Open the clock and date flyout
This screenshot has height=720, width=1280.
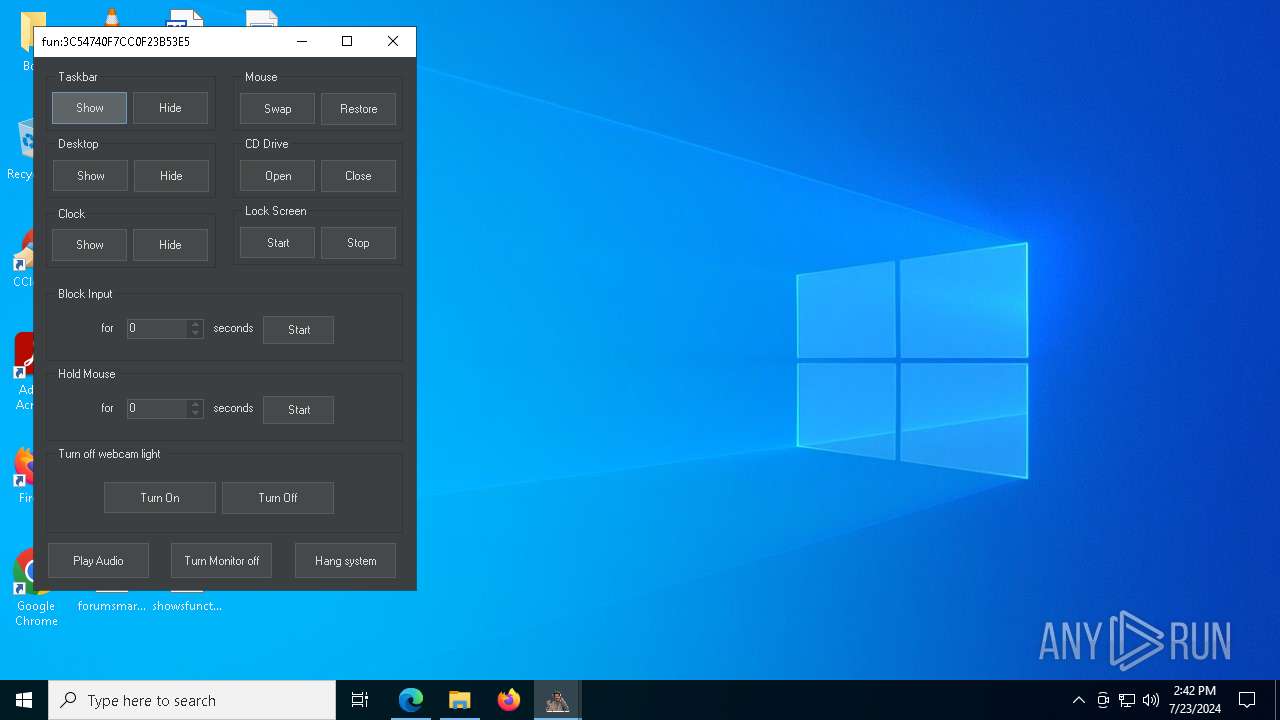1195,700
